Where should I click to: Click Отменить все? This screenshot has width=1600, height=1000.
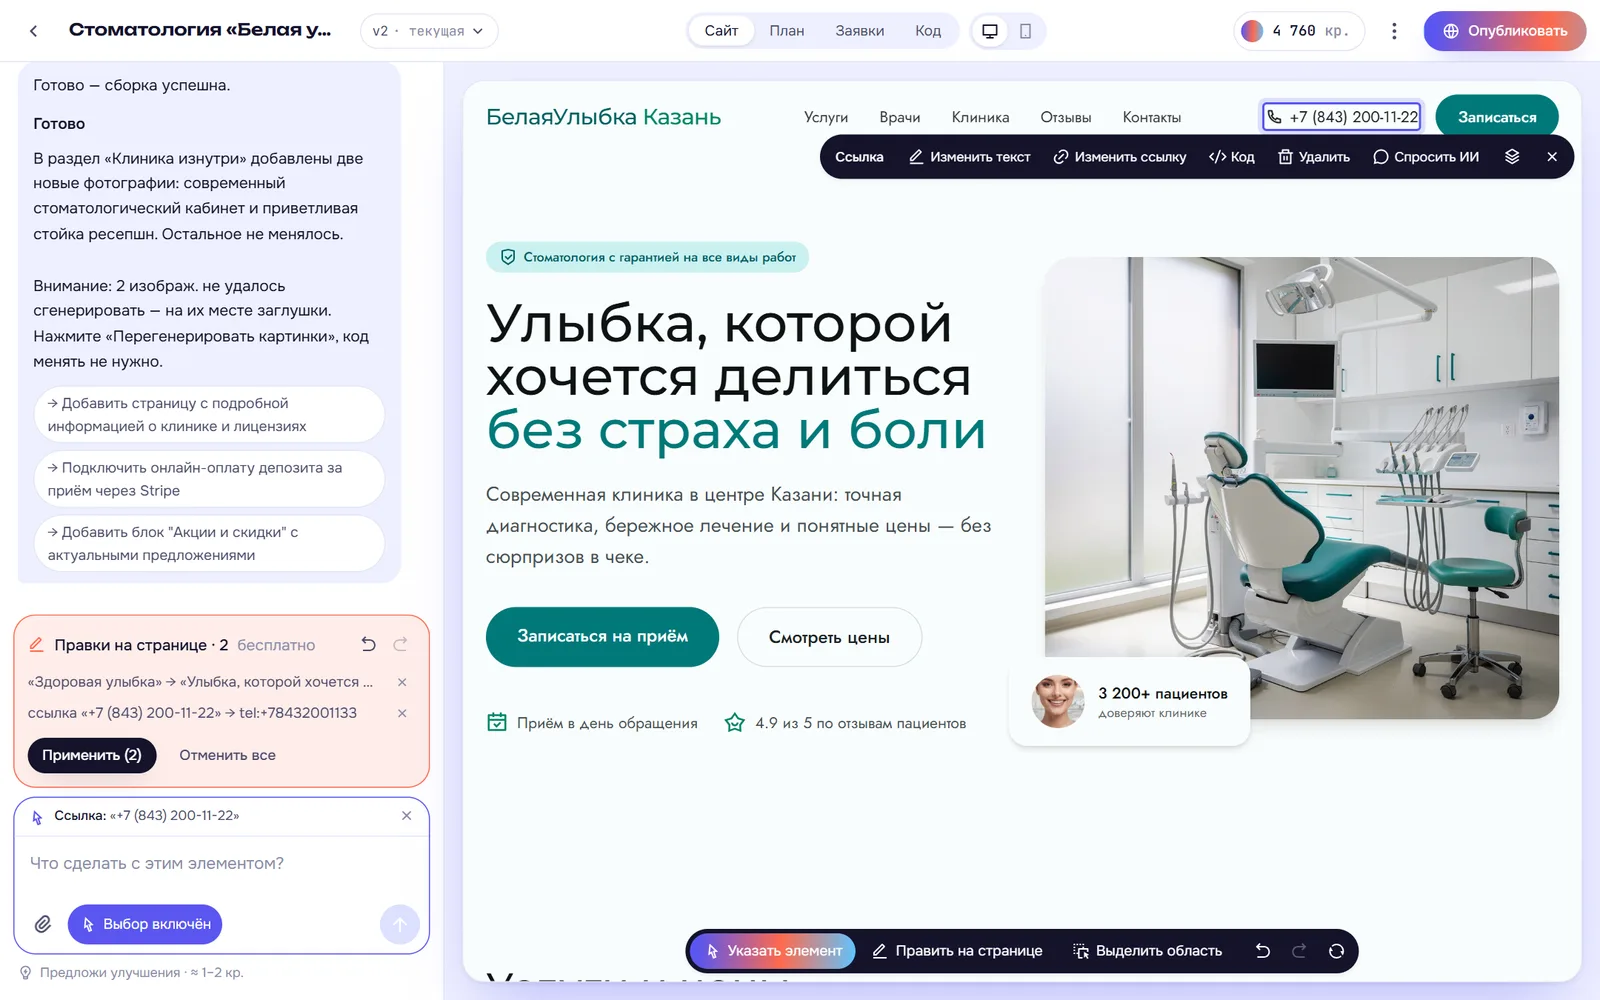[x=227, y=755]
